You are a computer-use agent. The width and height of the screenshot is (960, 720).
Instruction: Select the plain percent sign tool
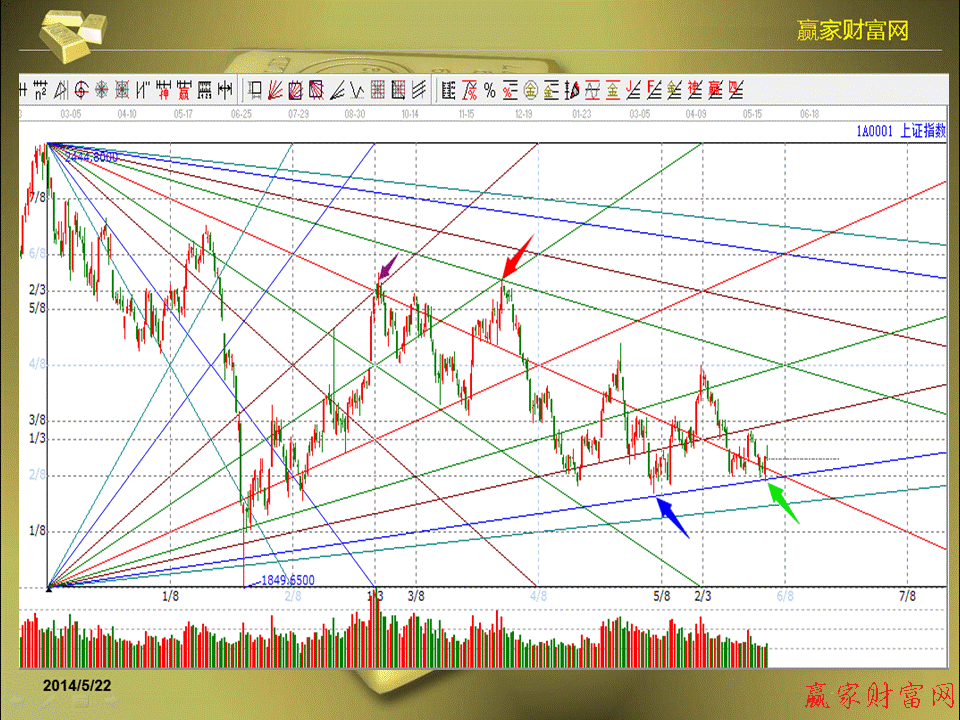pos(489,91)
